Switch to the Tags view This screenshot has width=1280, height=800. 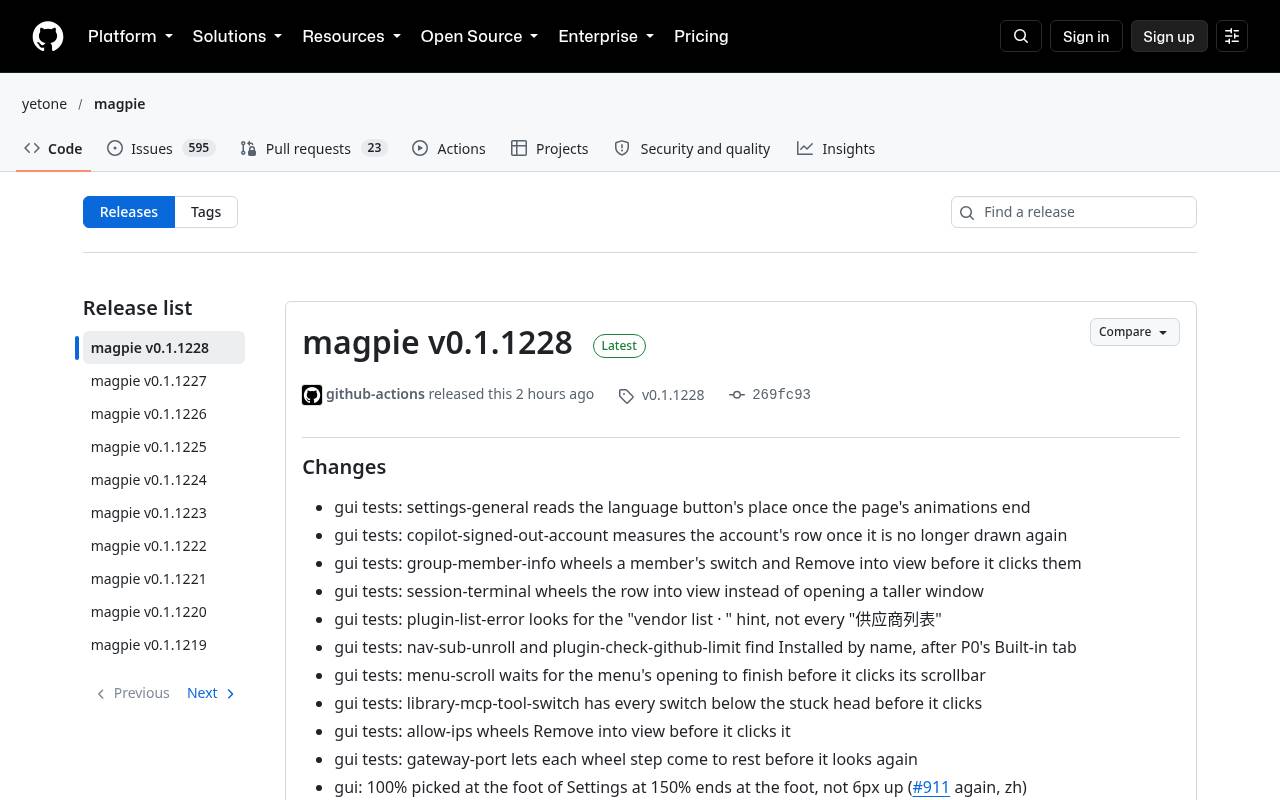(x=206, y=212)
